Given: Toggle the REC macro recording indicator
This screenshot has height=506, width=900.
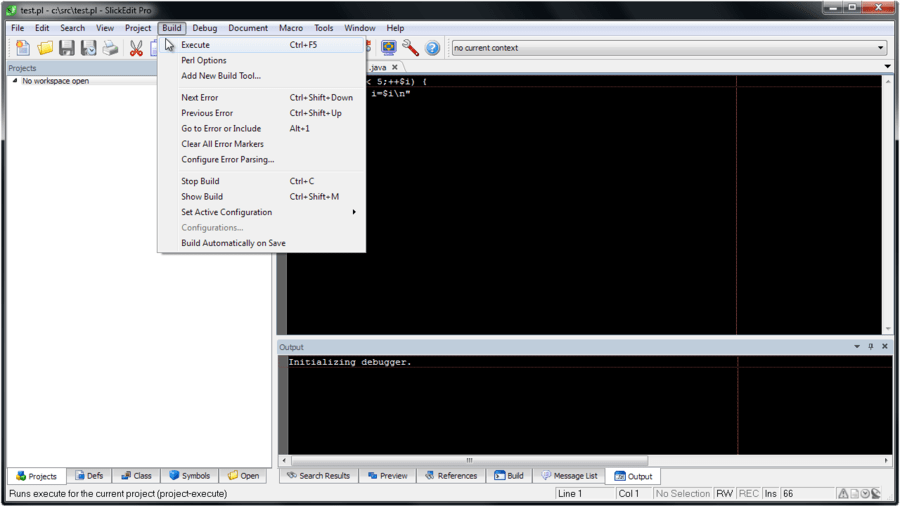Looking at the screenshot, I should [x=748, y=493].
